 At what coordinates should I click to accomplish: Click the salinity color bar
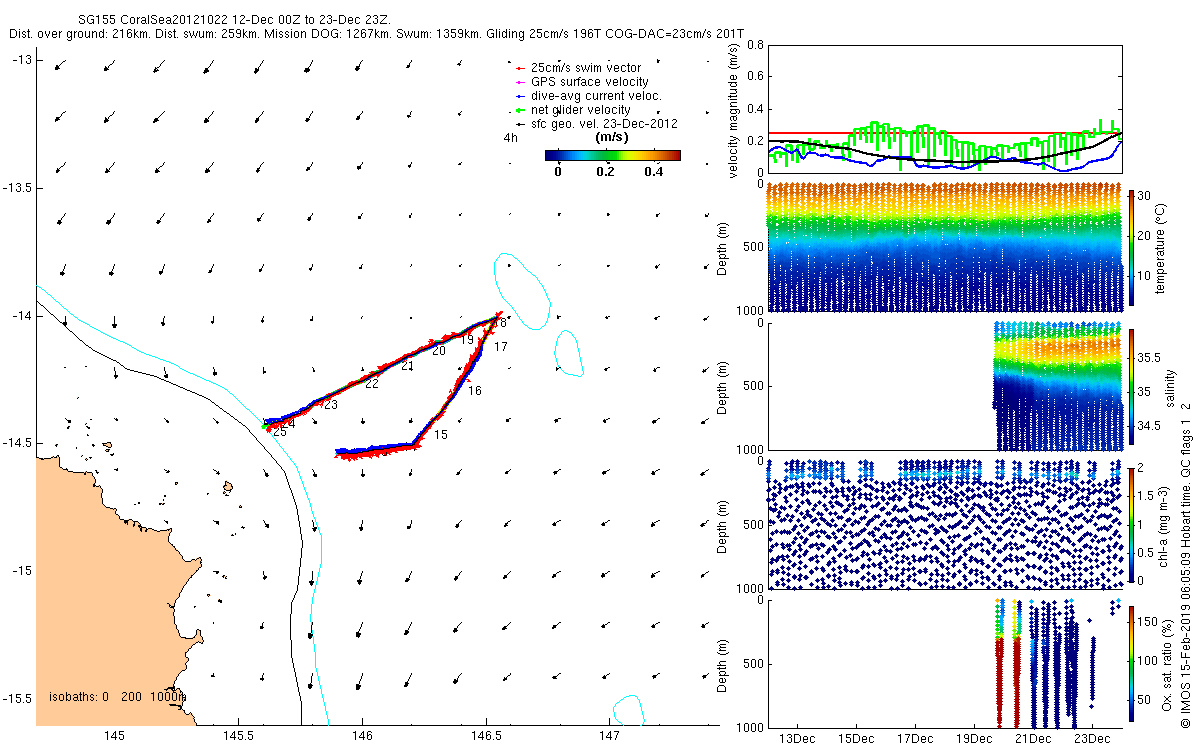click(x=1133, y=389)
